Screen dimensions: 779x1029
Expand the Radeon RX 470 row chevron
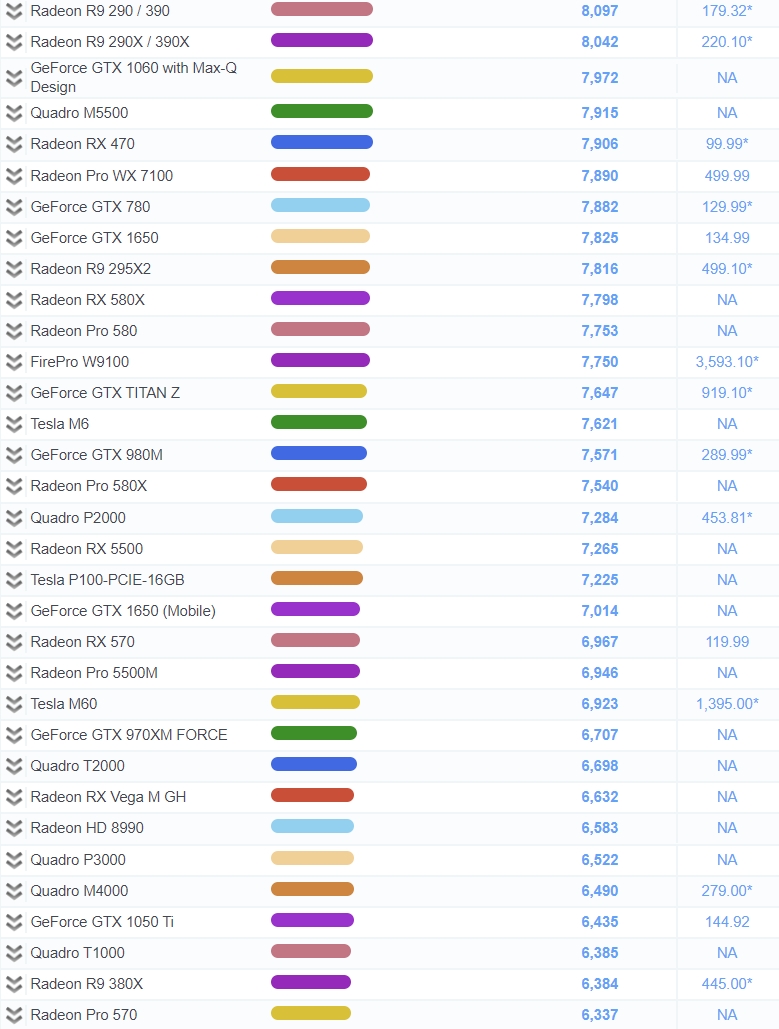coord(14,144)
